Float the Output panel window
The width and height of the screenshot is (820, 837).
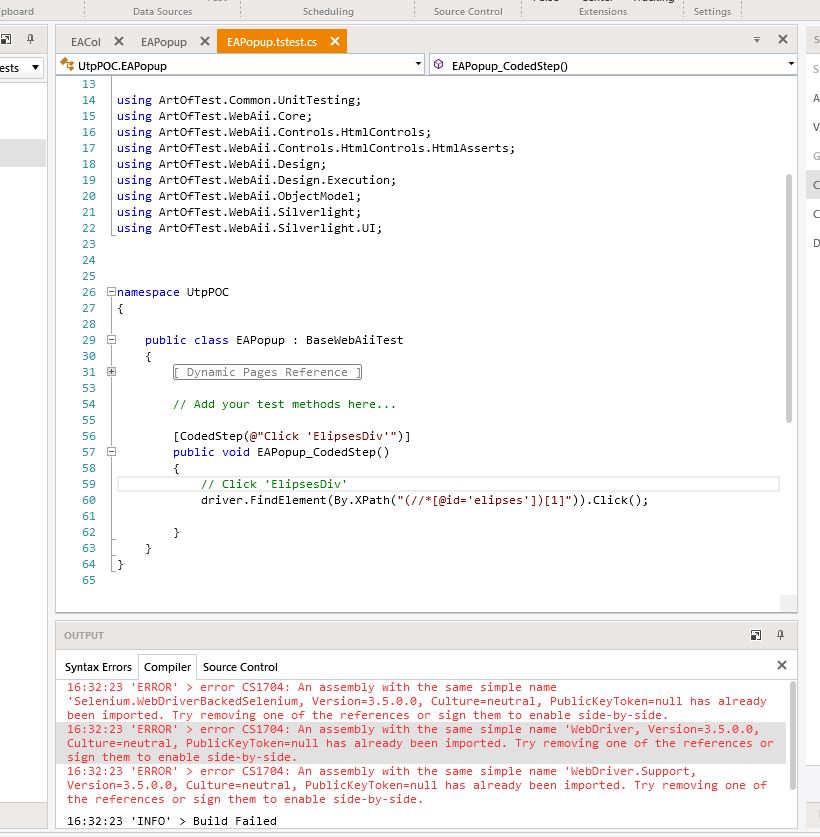point(756,635)
